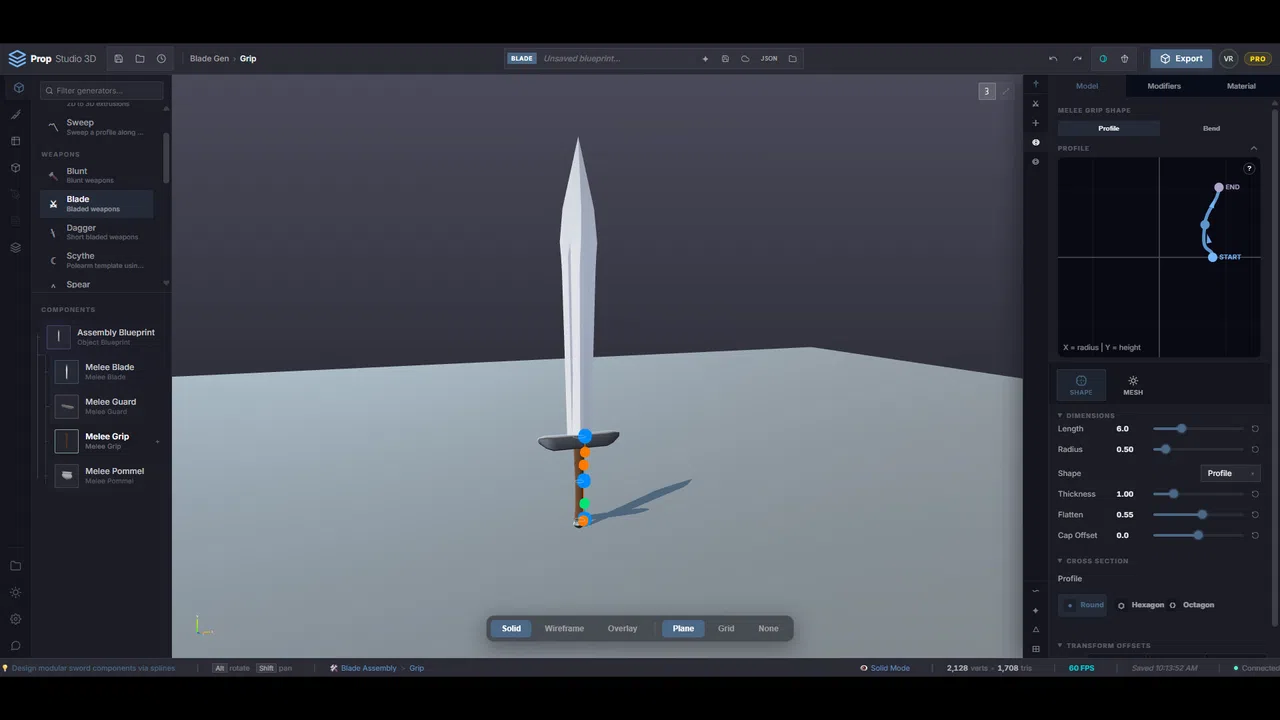Save the blueprint with the blueprint bar disk icon

725,59
